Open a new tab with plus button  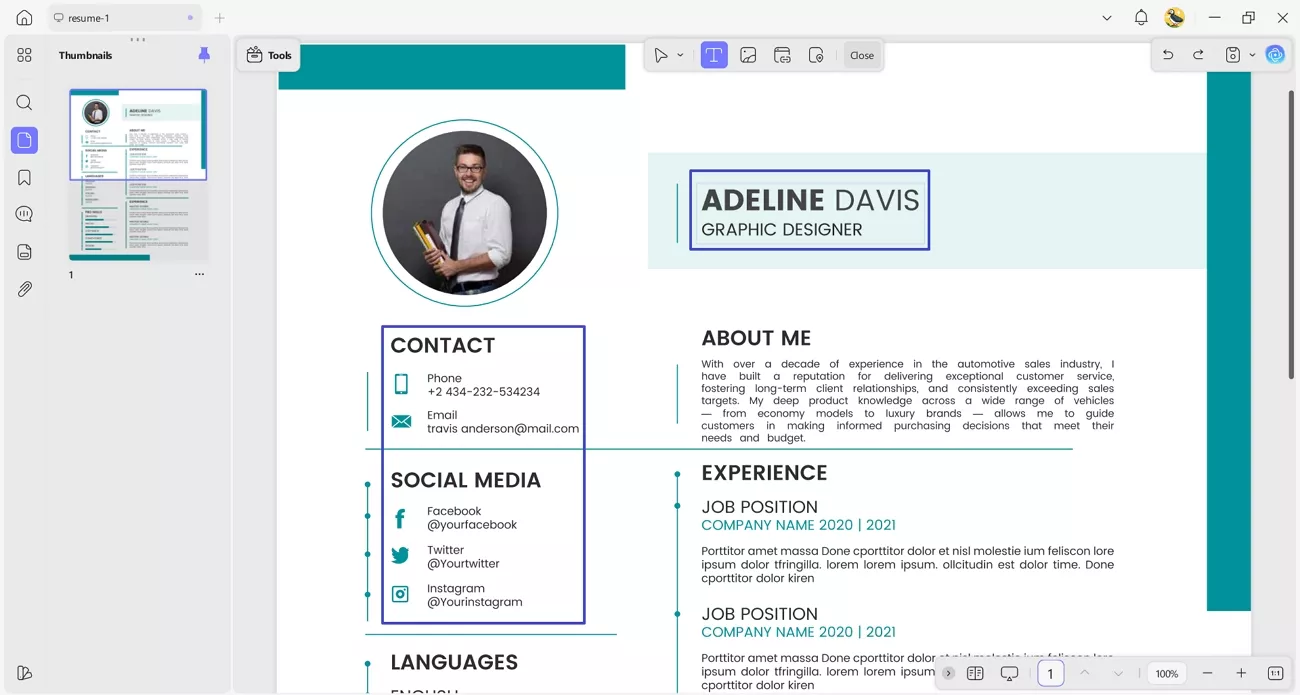click(220, 18)
